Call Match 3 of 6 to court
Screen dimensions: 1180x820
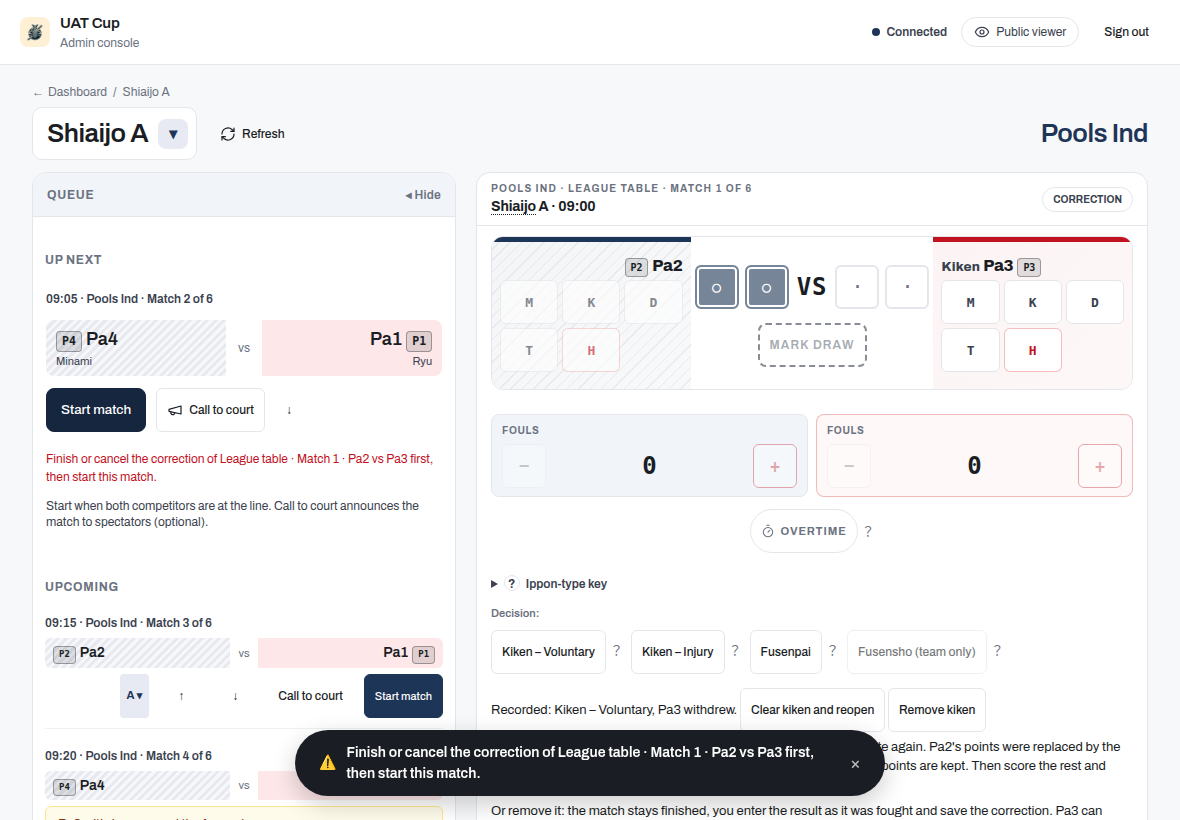(x=310, y=696)
